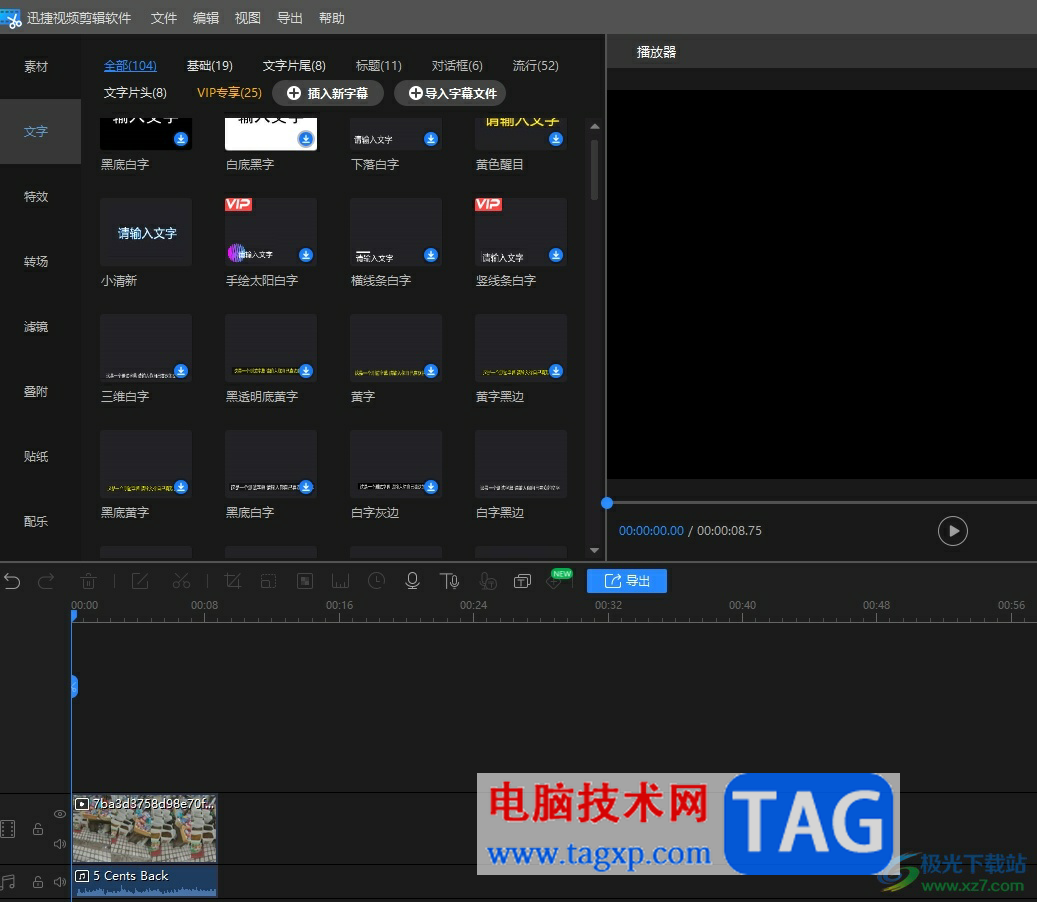
Task: Open the 视图 menu
Action: (247, 18)
